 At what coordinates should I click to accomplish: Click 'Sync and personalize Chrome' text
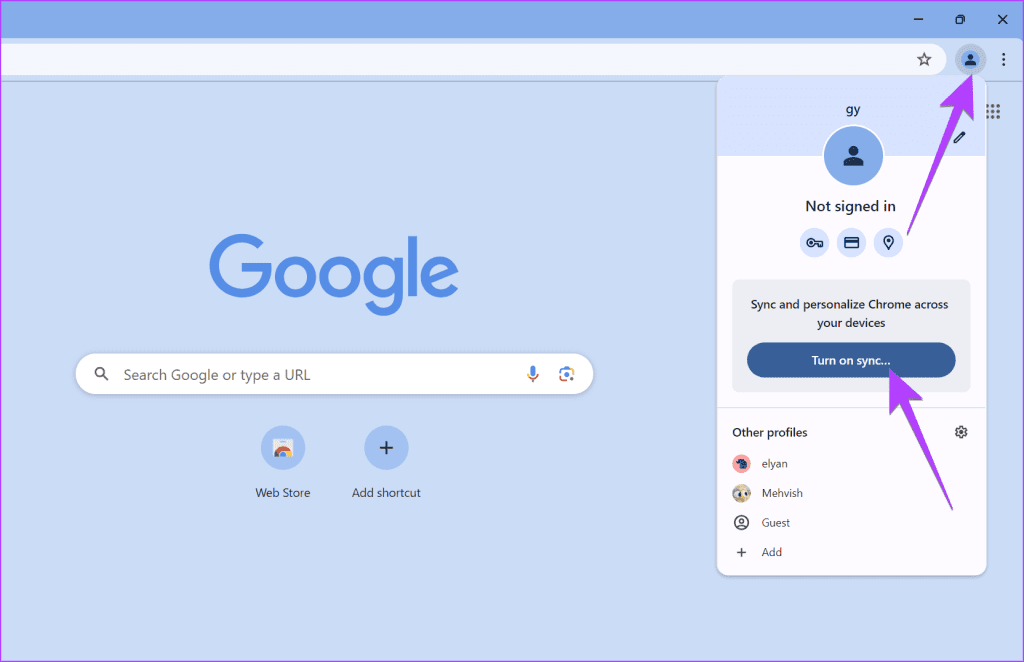click(850, 313)
